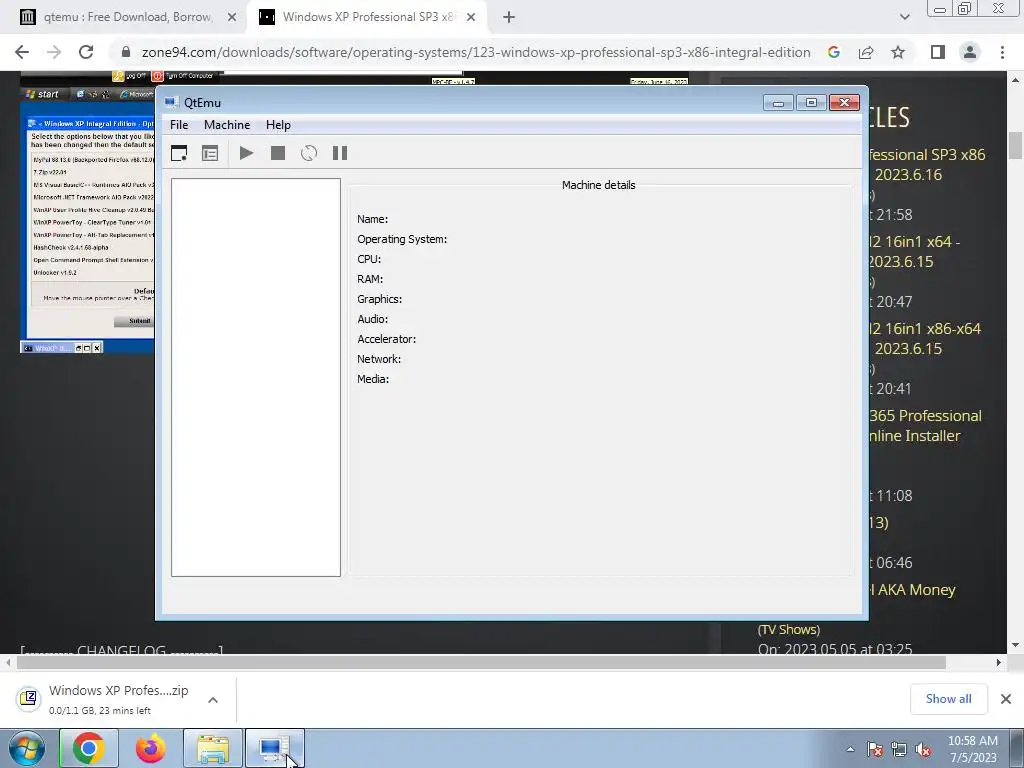Minimize the QtEmu window
The width and height of the screenshot is (1024, 768).
tap(778, 103)
